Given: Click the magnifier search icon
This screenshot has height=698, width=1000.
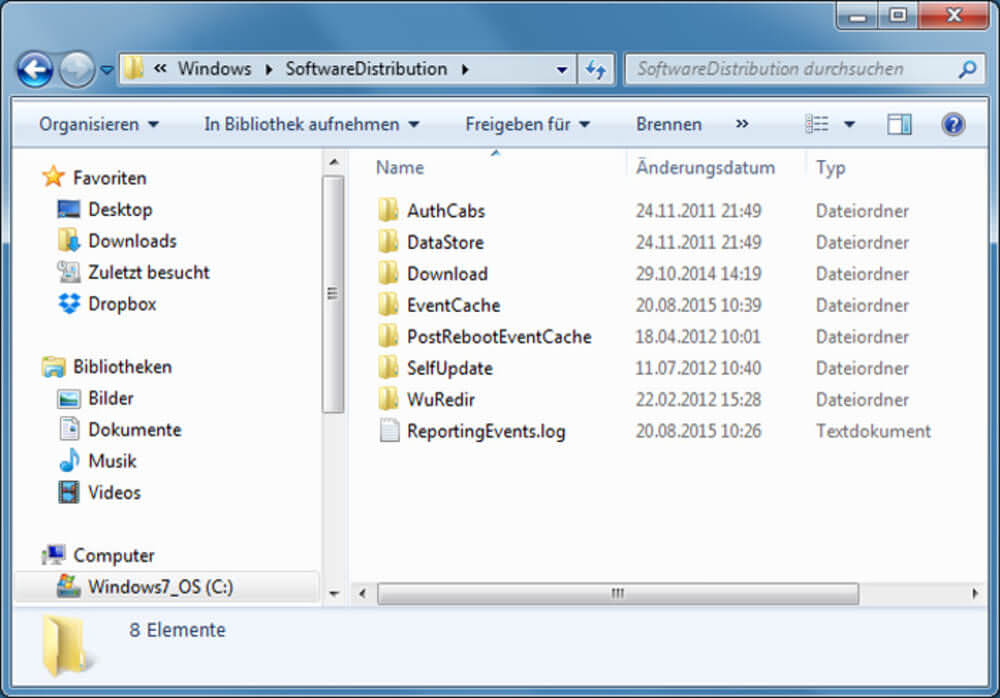Looking at the screenshot, I should 967,69.
